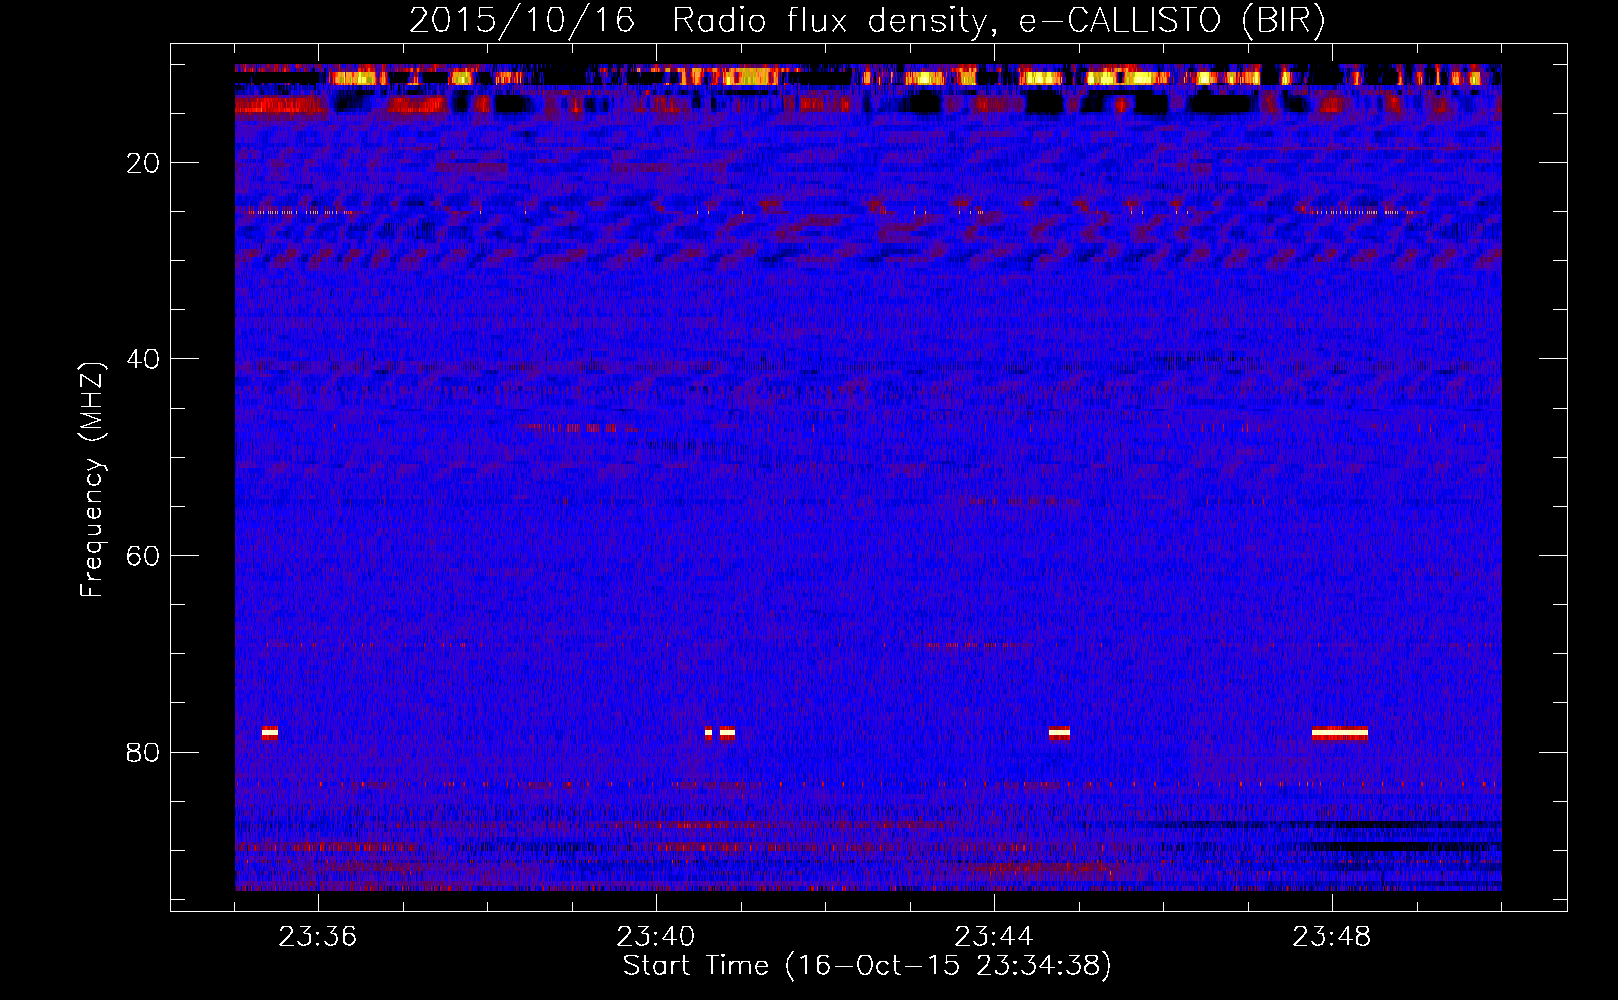Click the 'Frequency (MHZ)' y-axis label
Image resolution: width=1618 pixels, height=1000 pixels.
pyautogui.click(x=92, y=480)
